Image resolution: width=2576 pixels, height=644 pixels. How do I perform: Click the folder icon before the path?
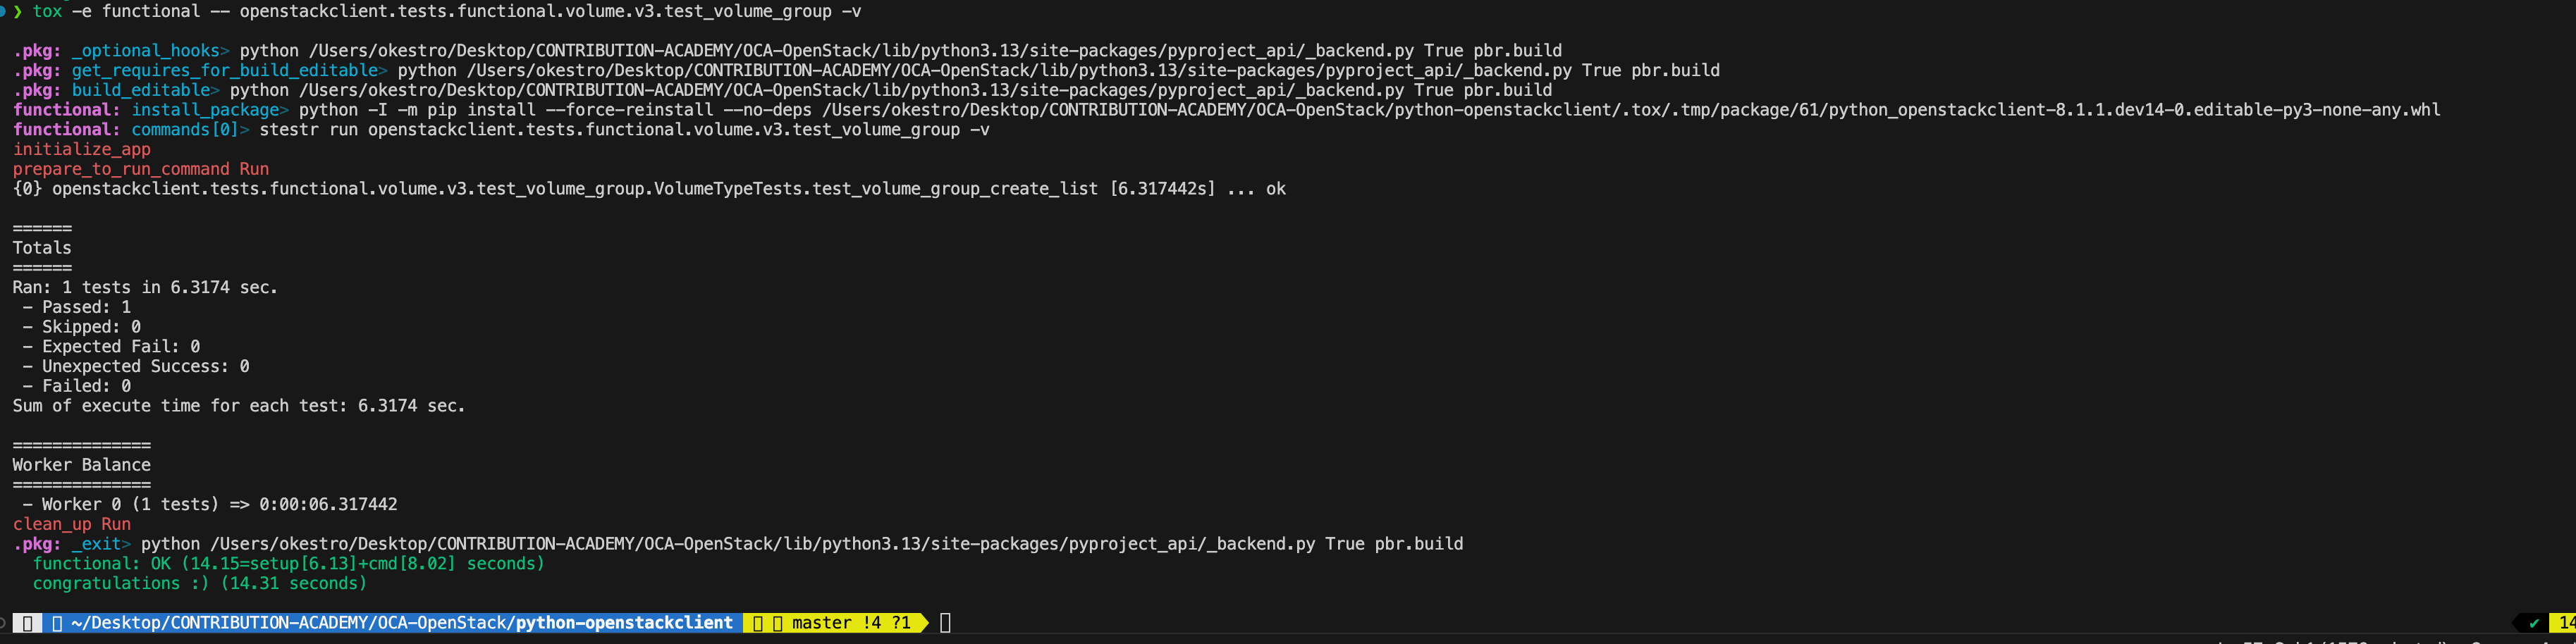(57, 623)
